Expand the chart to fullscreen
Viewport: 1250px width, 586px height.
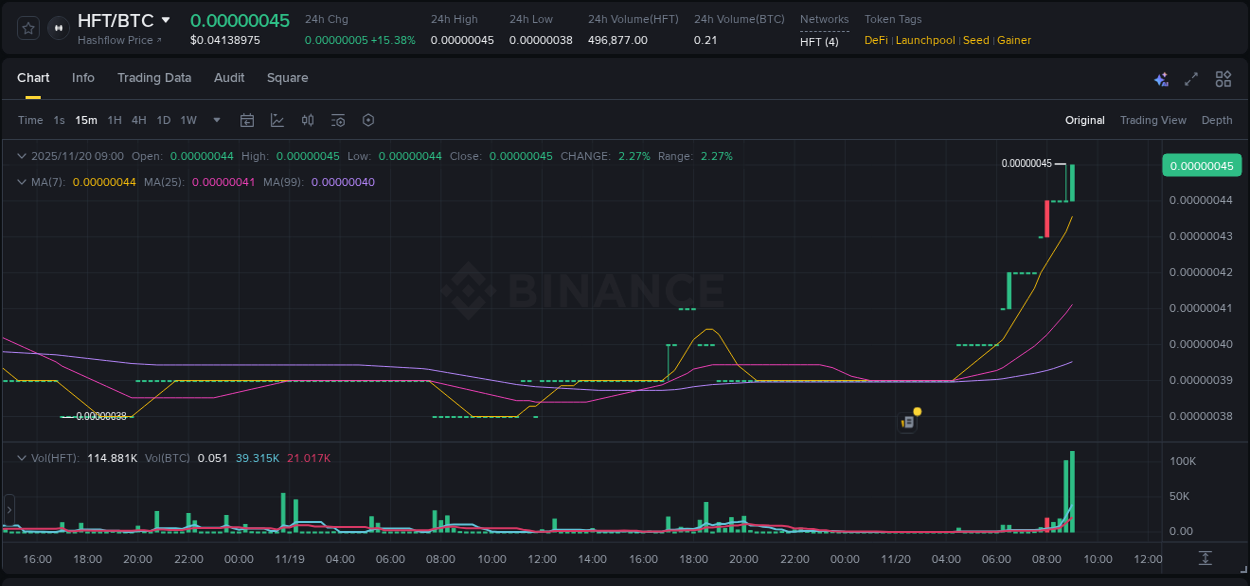[x=1189, y=78]
